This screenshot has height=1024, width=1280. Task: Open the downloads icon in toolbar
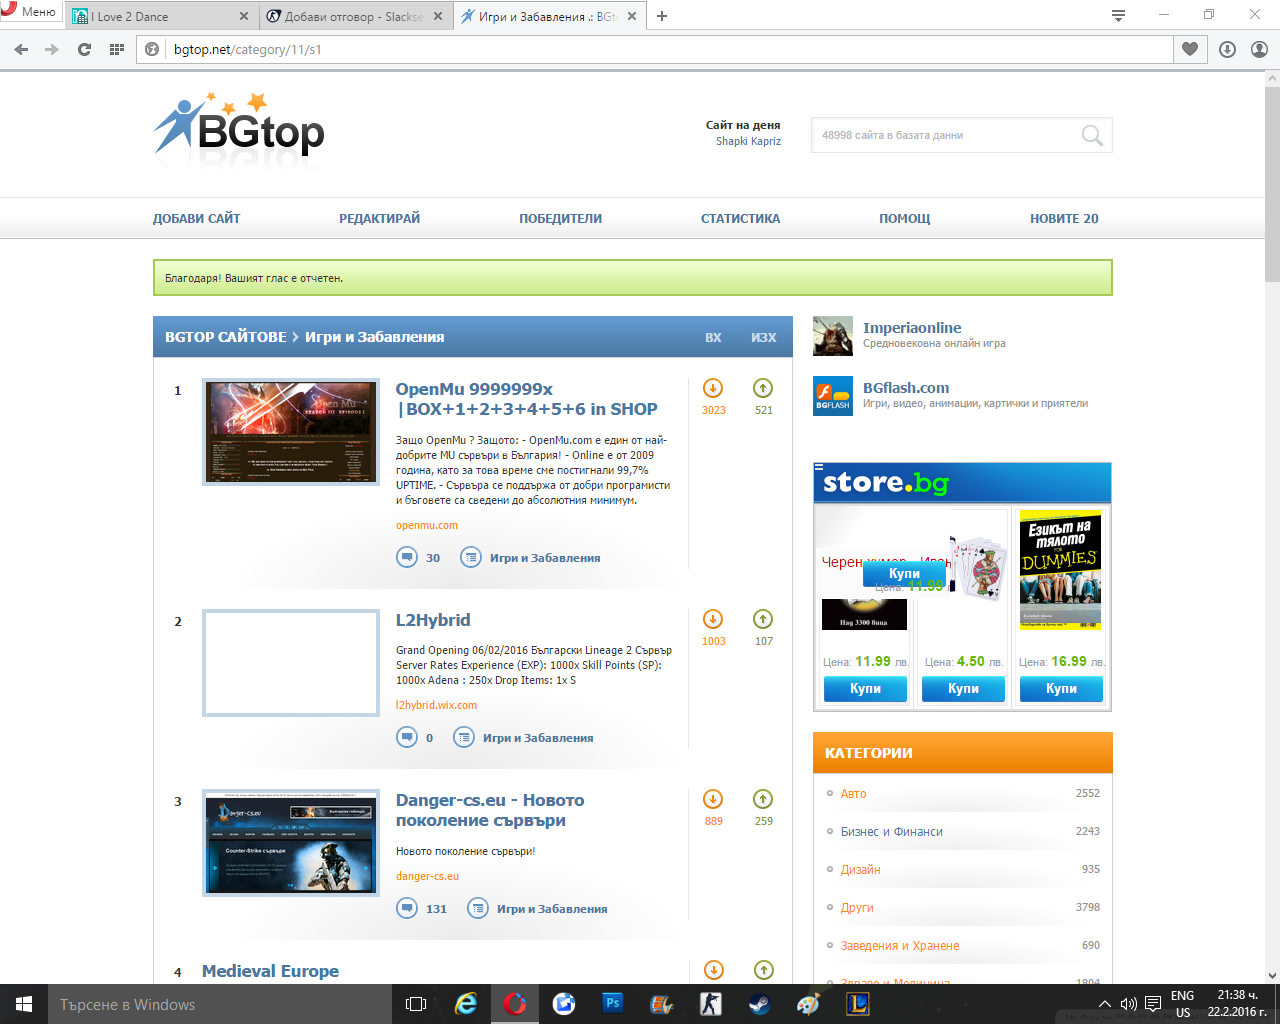(1227, 49)
